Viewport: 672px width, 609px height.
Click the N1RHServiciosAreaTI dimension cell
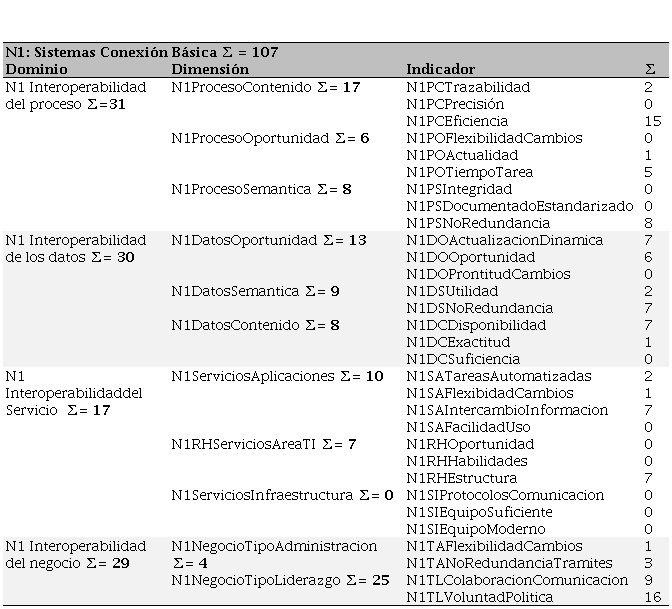[x=264, y=444]
